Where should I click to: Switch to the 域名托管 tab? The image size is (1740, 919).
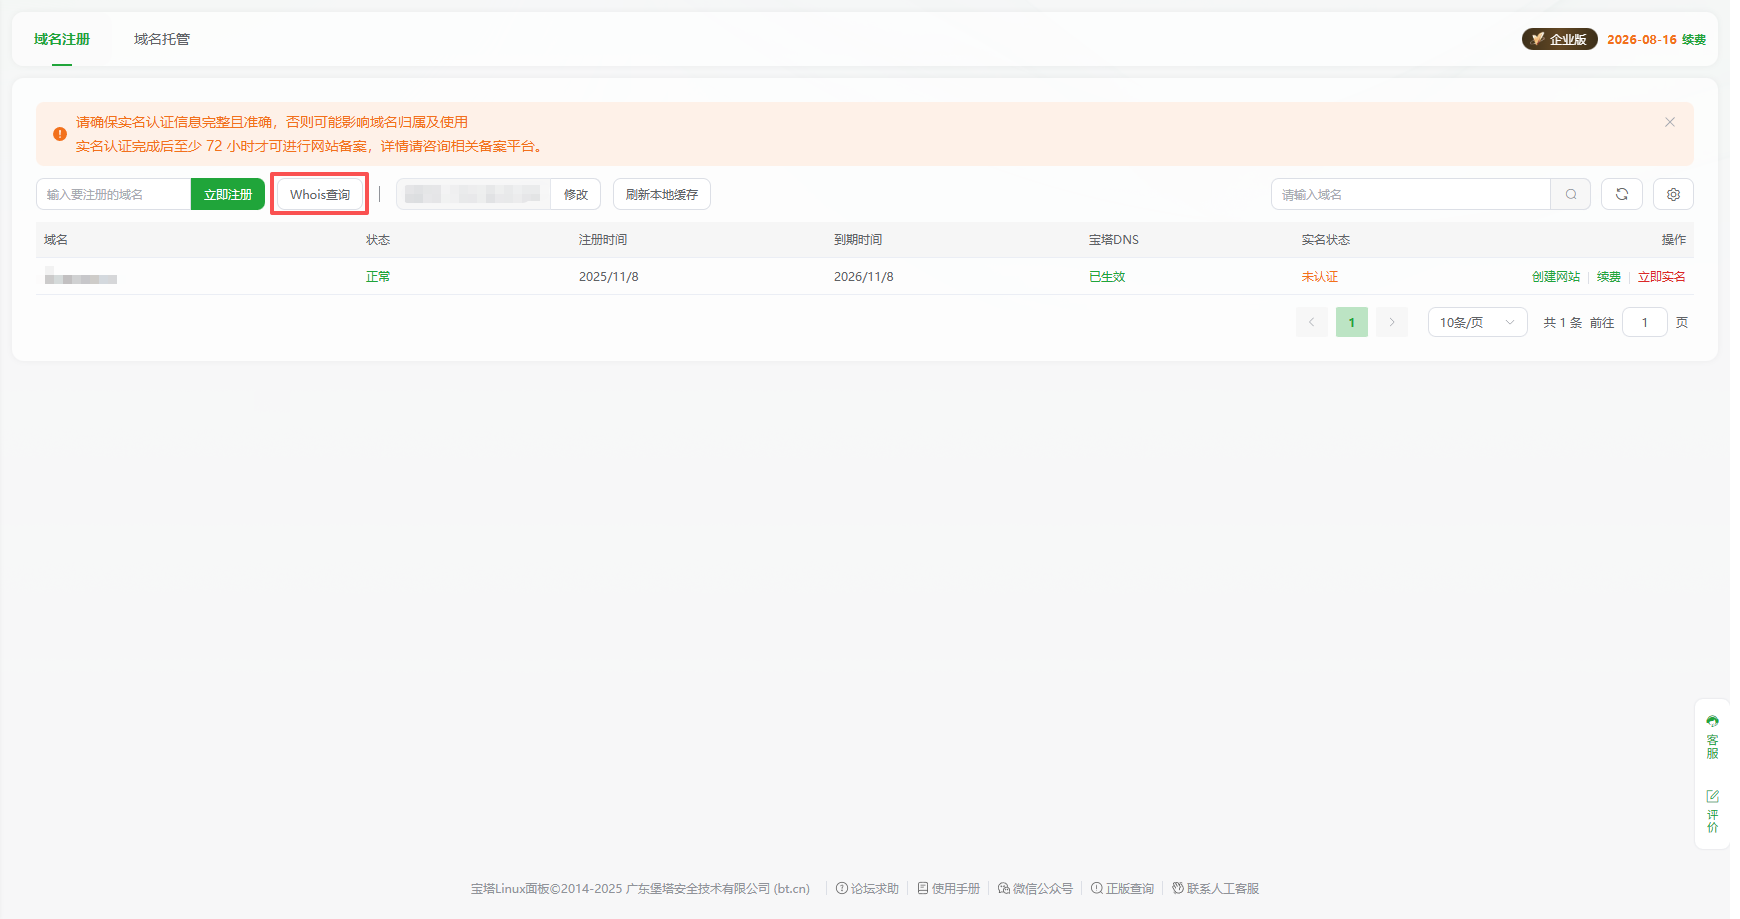[x=162, y=39]
